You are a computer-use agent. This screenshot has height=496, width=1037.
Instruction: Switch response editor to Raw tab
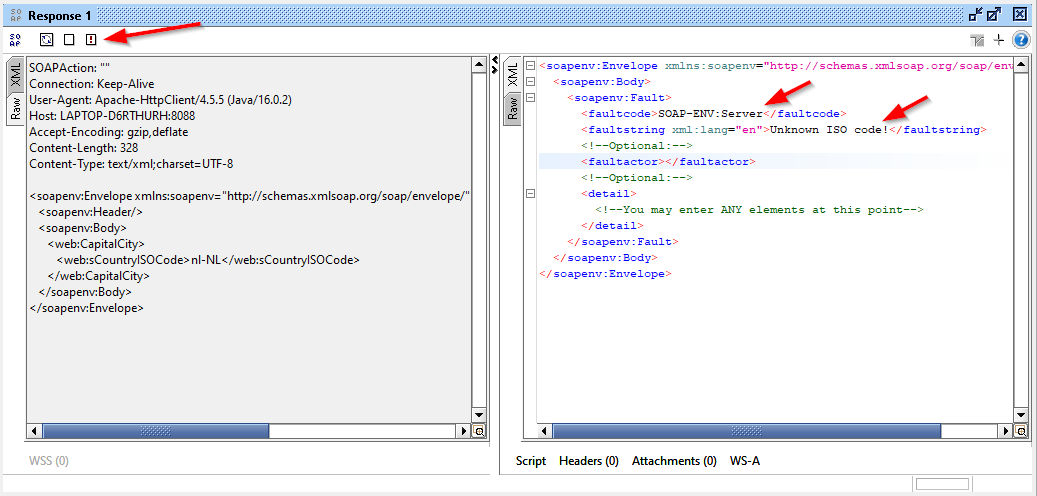pos(511,107)
